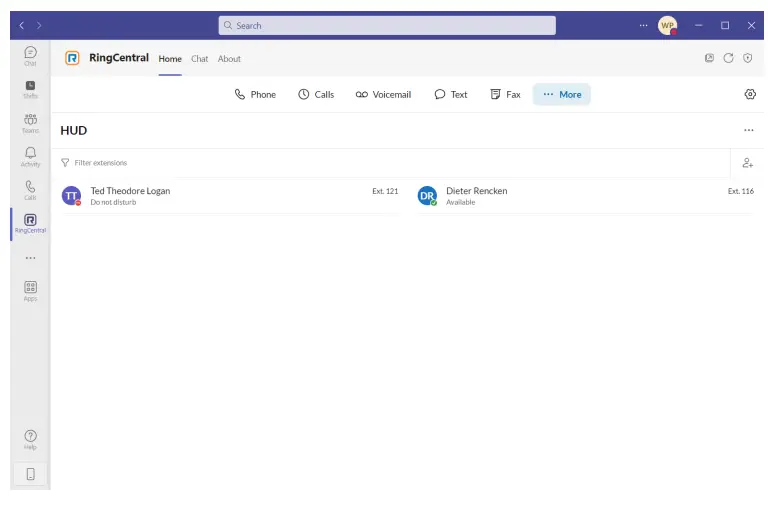The width and height of the screenshot is (768, 507).
Task: Click the Filter extensions field
Action: click(392, 163)
